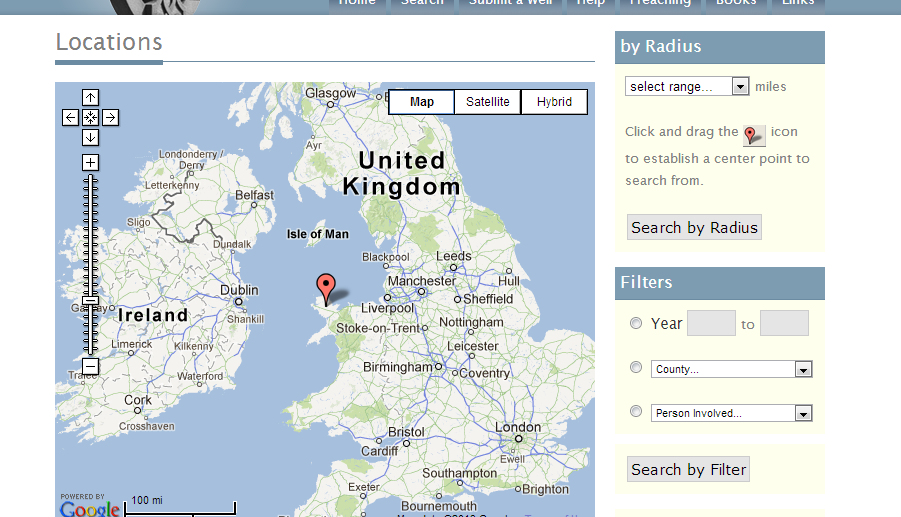The image size is (901, 517).
Task: Pan the map left with the arrow
Action: point(70,118)
